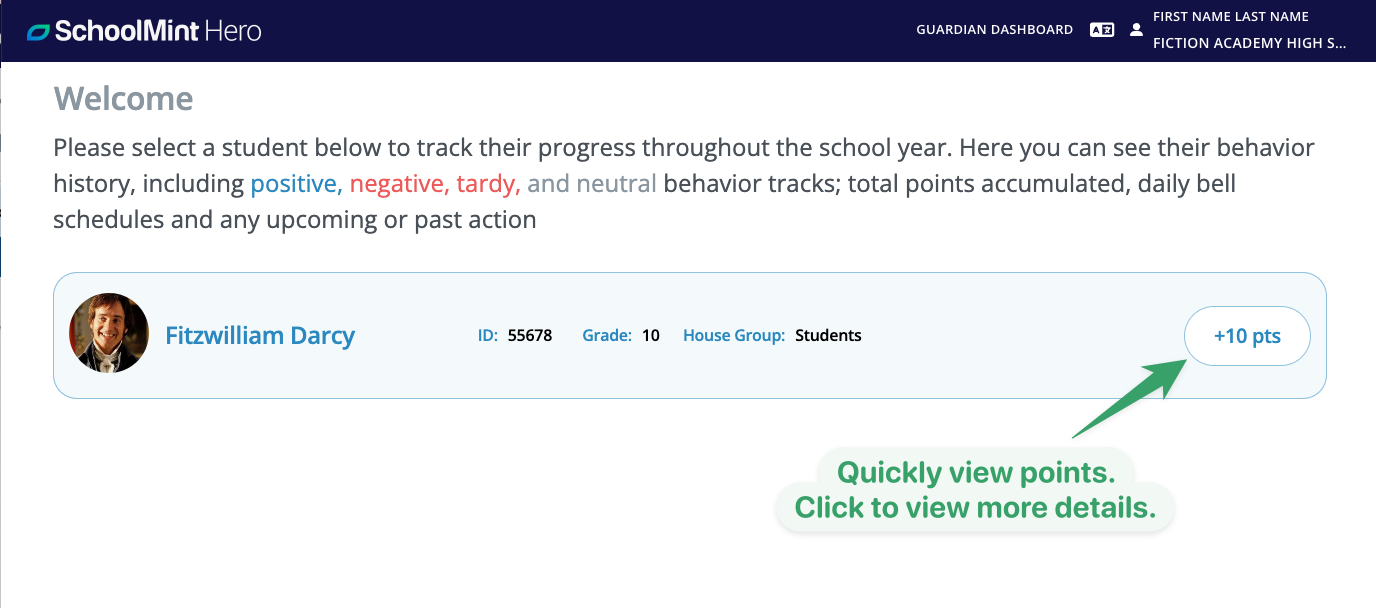Select the Fitzwilliam Darcy student card

tap(690, 336)
